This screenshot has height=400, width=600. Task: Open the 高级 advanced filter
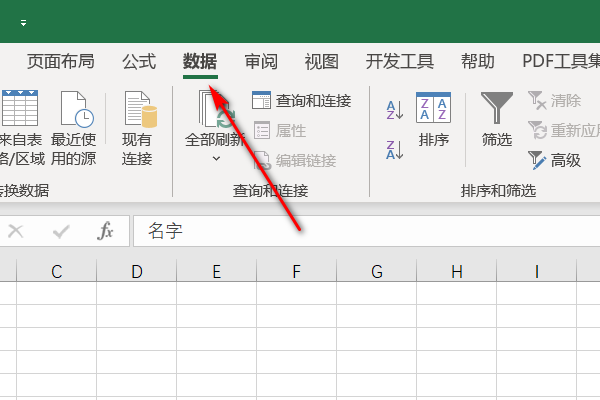click(x=554, y=160)
